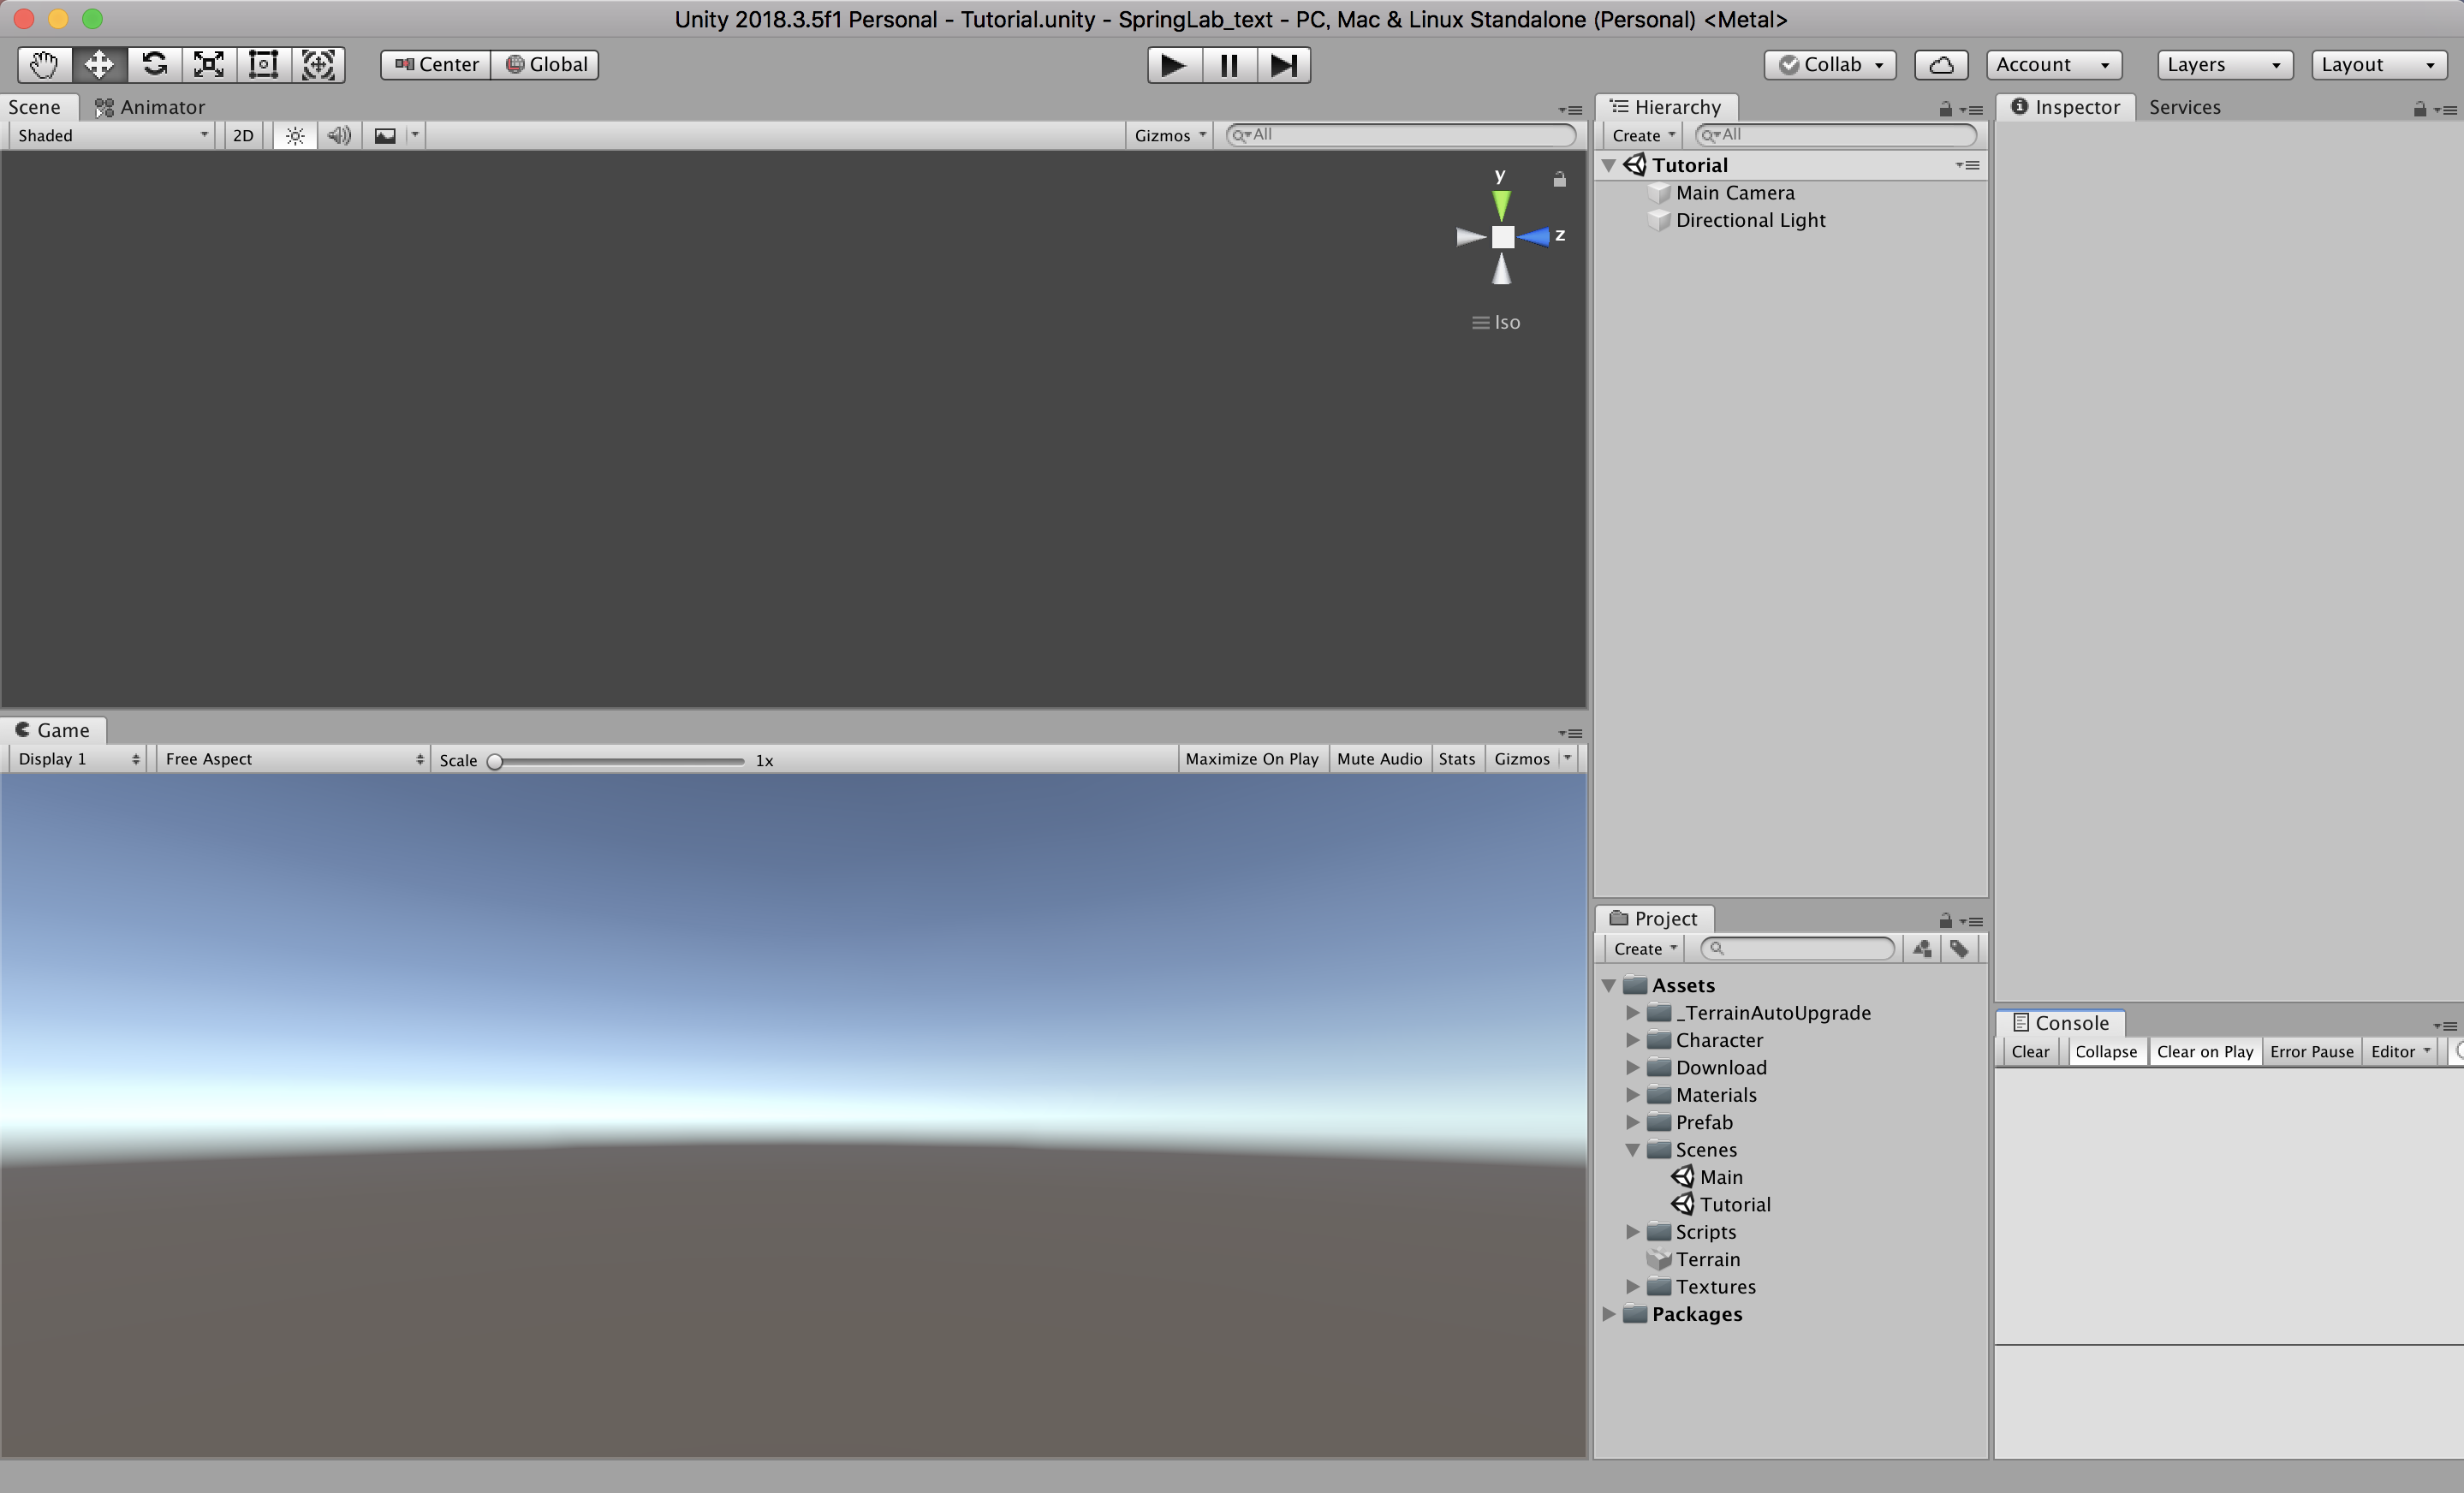2464x1493 pixels.
Task: Toggle scene audio speaker icon
Action: (x=339, y=136)
